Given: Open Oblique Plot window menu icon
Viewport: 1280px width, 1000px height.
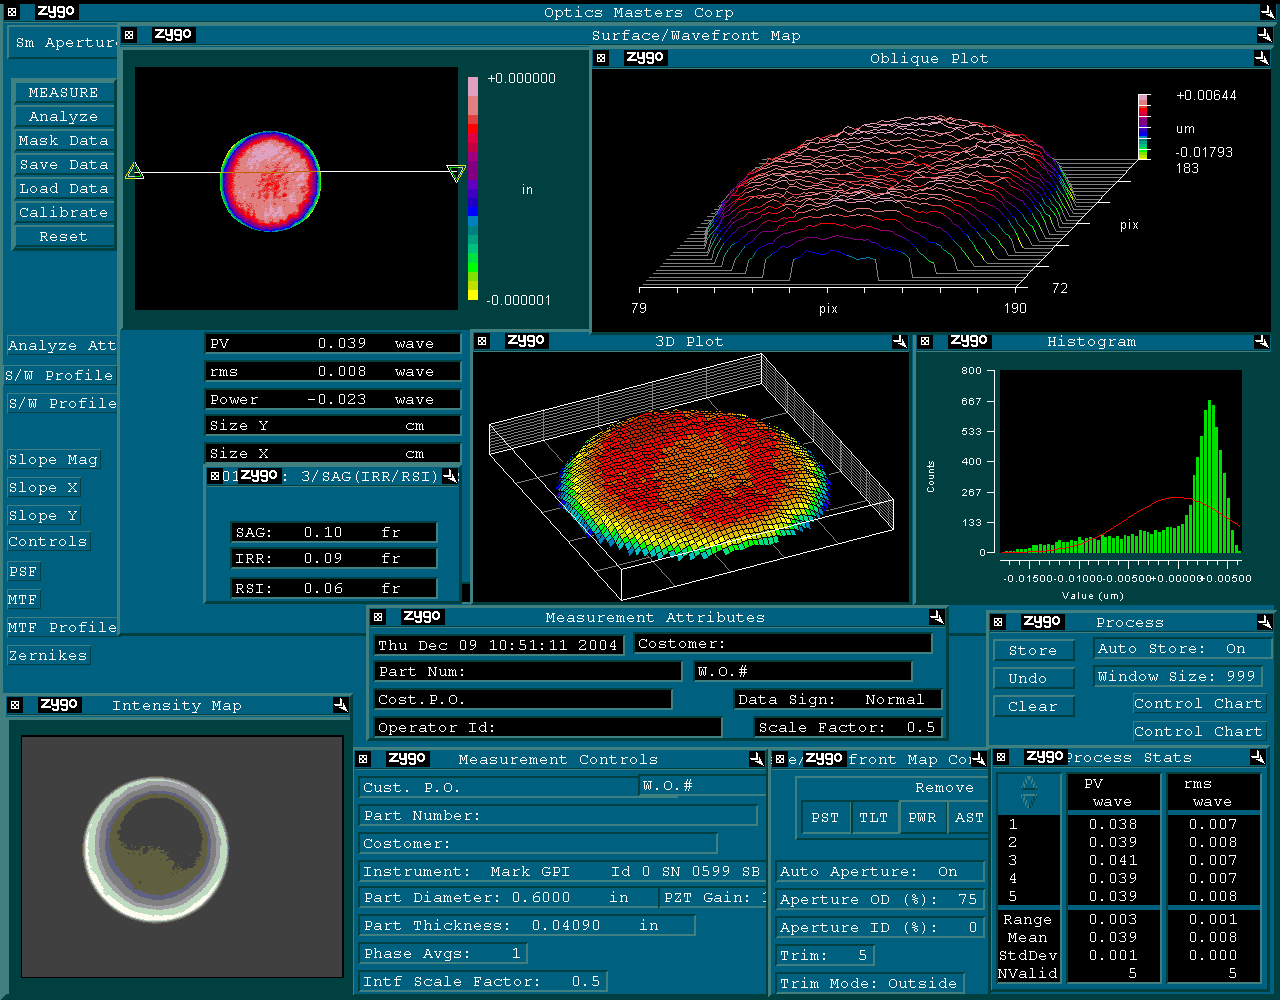Looking at the screenshot, I should coord(601,58).
